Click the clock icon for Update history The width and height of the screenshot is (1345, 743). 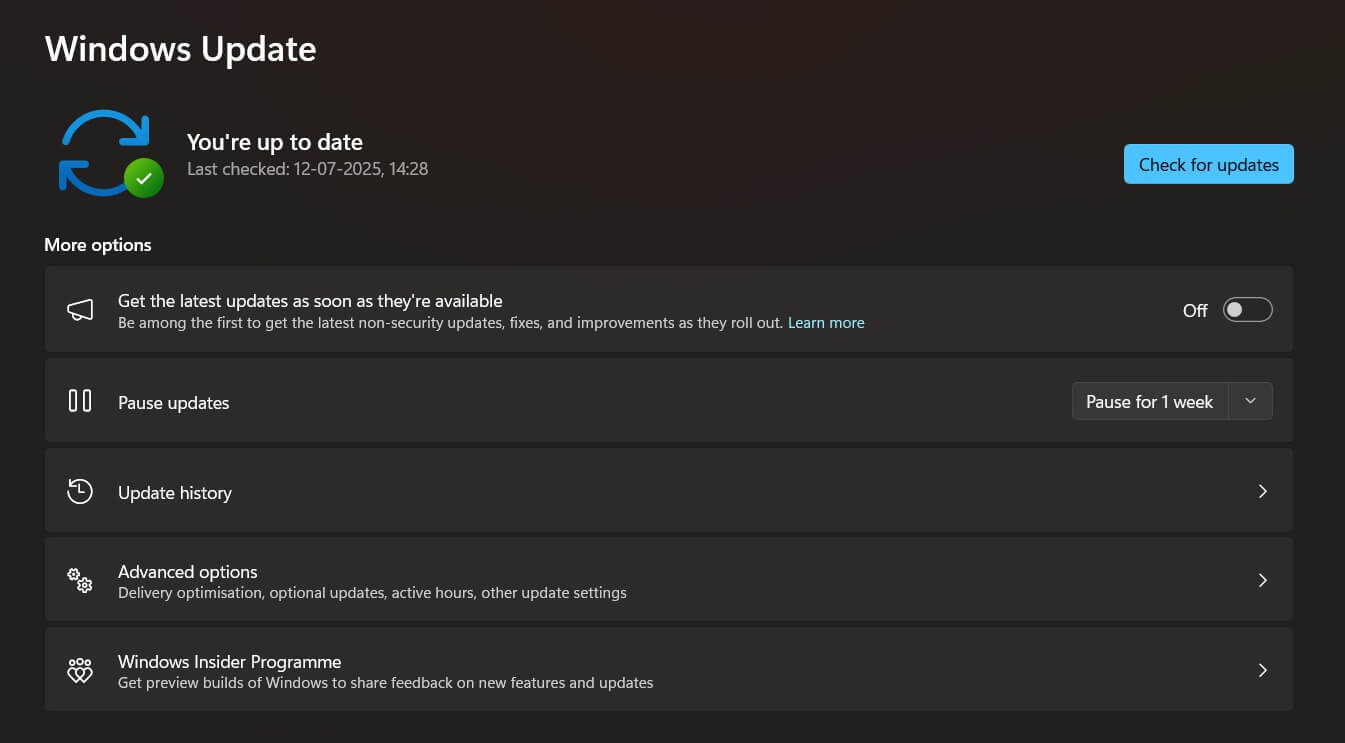80,491
